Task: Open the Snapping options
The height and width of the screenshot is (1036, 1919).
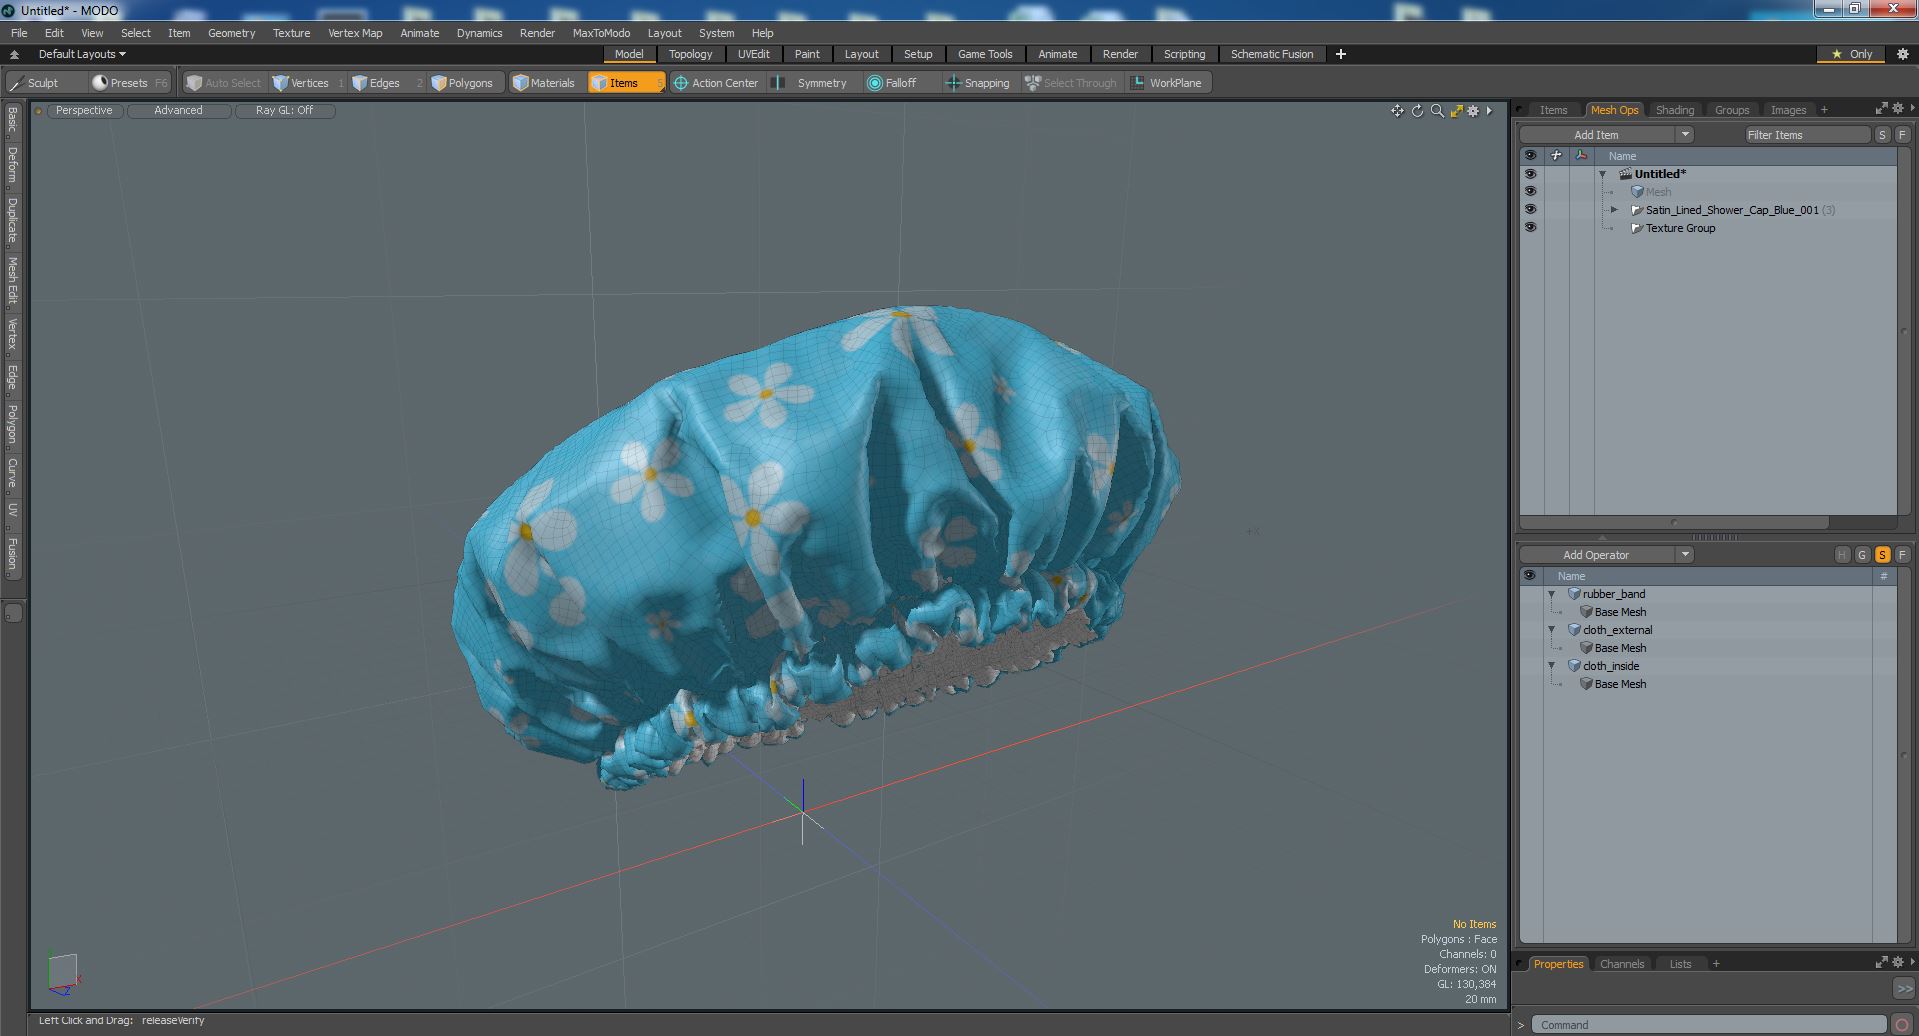Action: (978, 83)
